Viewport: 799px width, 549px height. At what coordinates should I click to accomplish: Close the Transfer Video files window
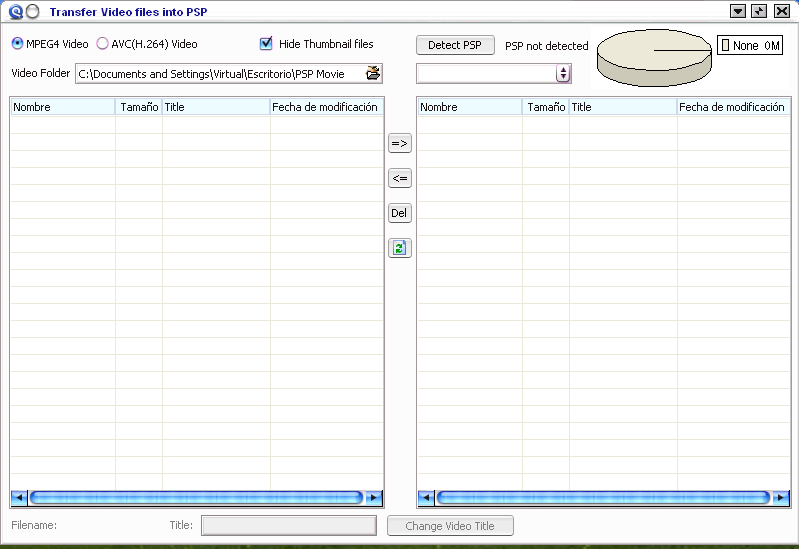tap(782, 11)
